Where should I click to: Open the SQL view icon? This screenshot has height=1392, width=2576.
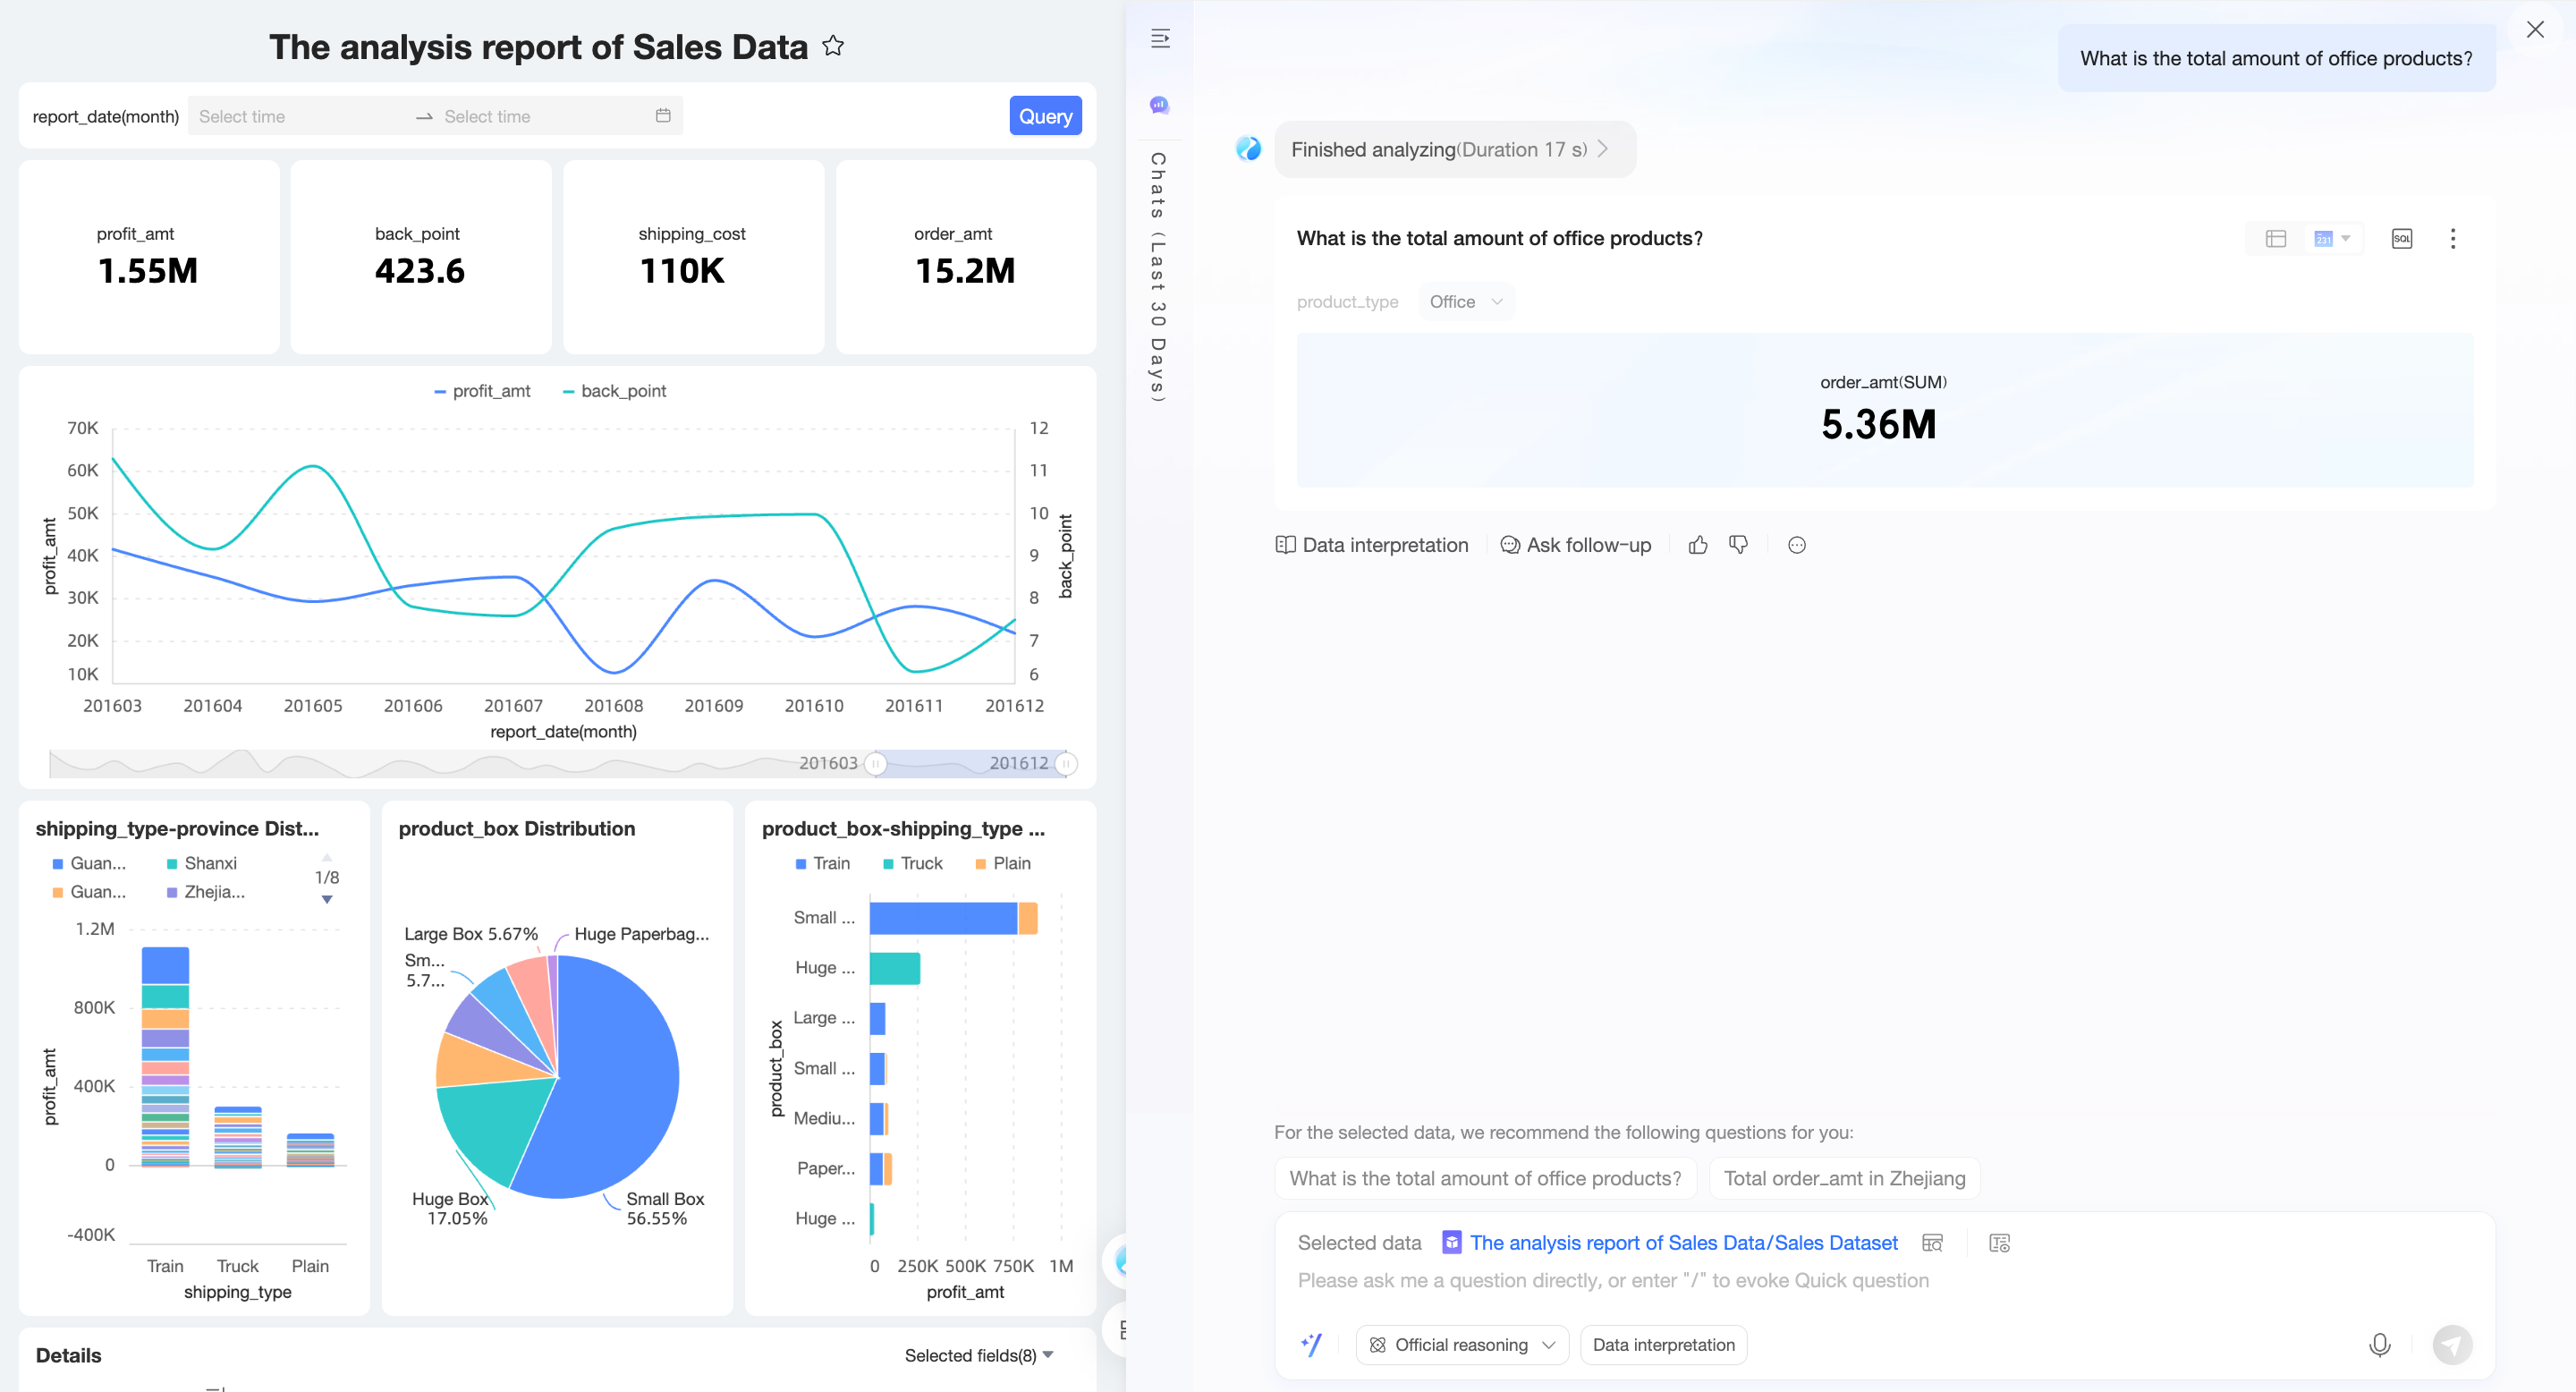2401,238
